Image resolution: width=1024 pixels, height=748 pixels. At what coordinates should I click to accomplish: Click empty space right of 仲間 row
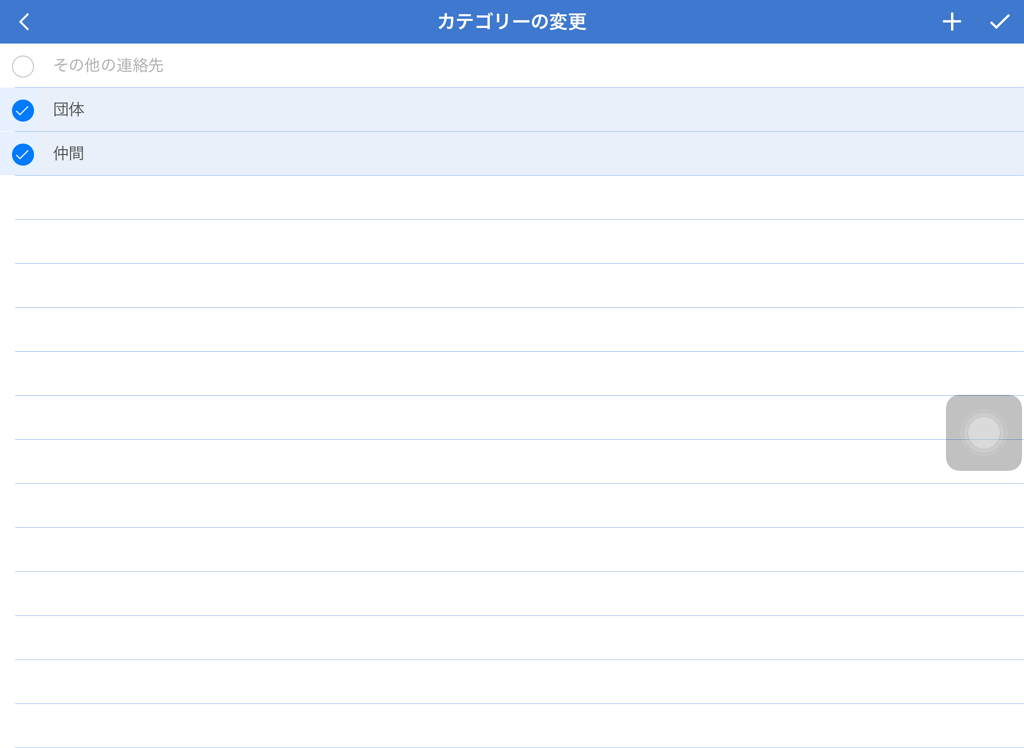(x=600, y=154)
